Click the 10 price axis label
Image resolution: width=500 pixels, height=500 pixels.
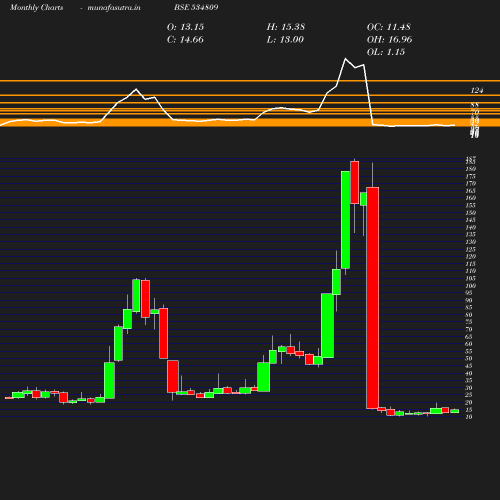469,417
